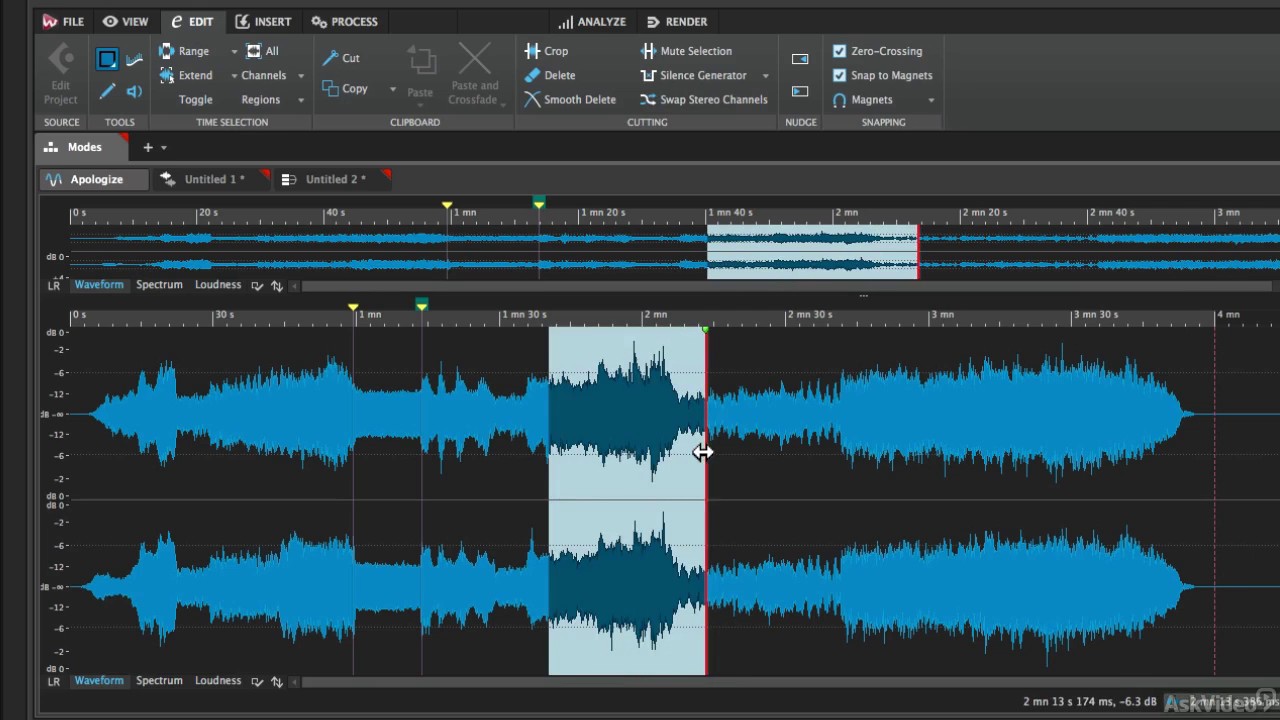
Task: Swap Stereo Channels
Action: click(x=704, y=99)
